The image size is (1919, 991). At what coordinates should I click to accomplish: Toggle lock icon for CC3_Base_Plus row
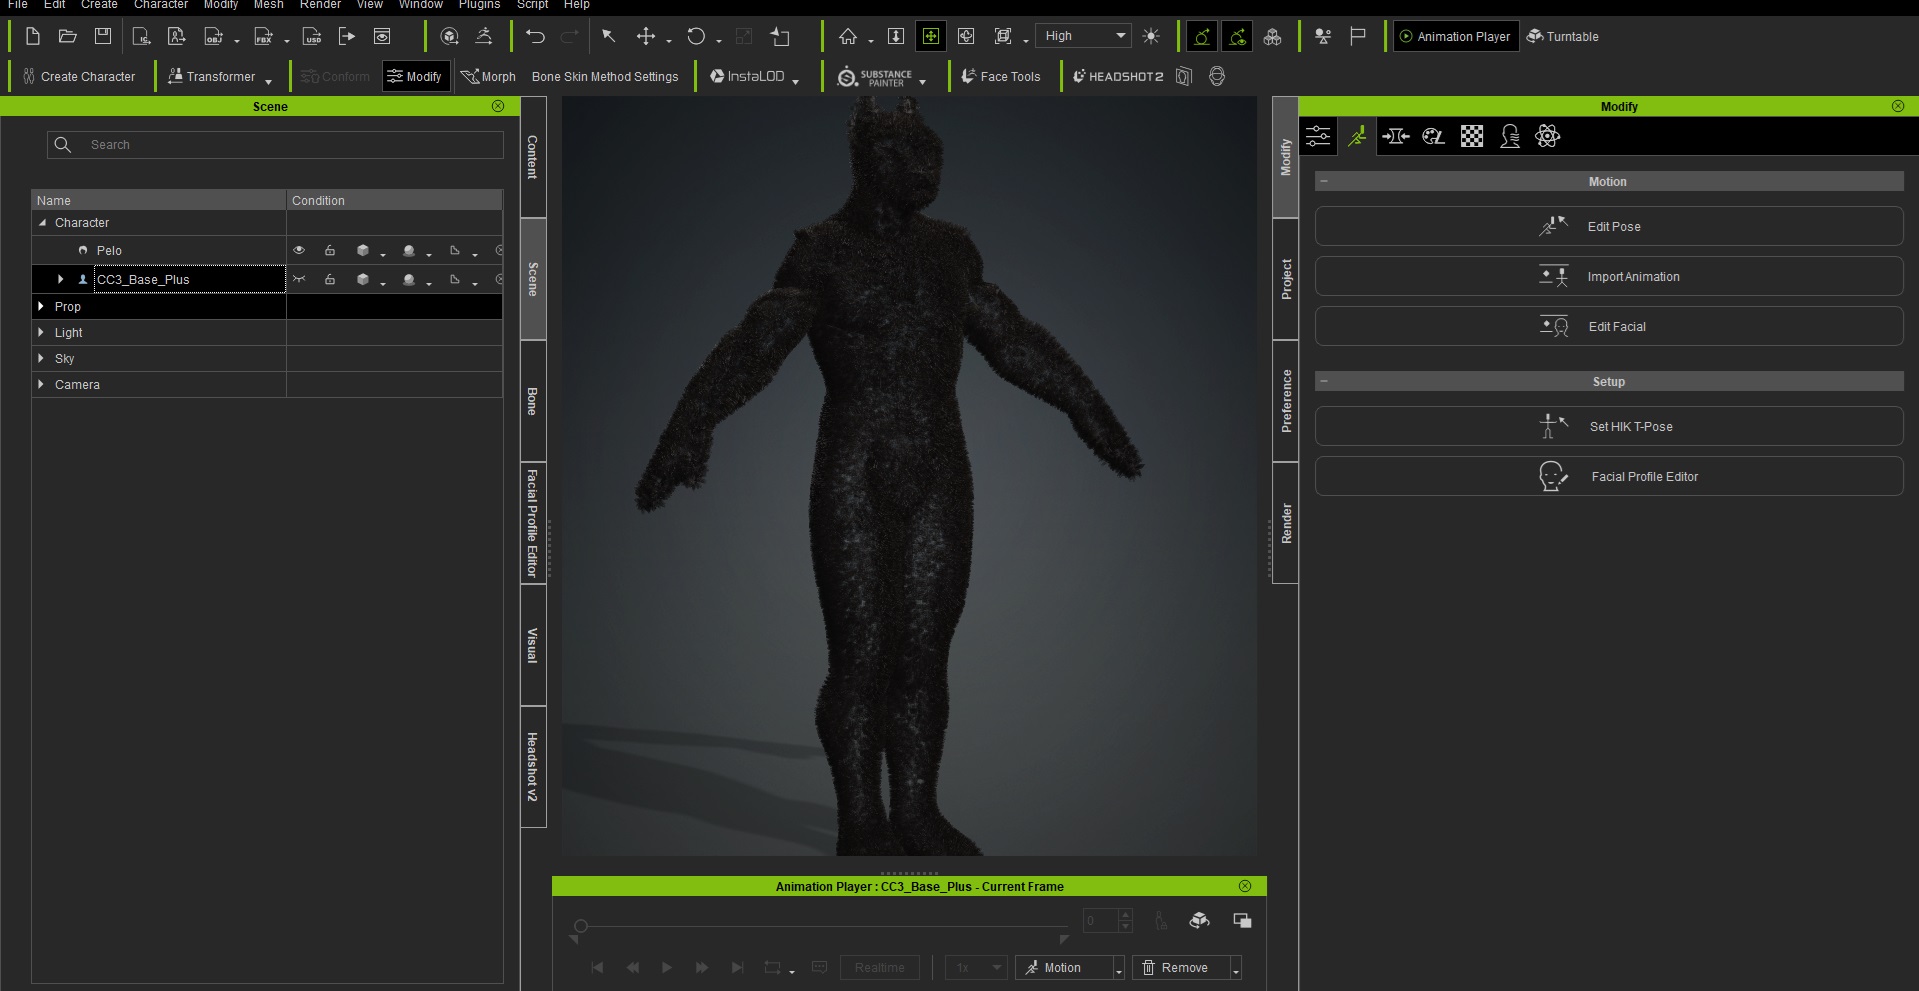tap(330, 279)
